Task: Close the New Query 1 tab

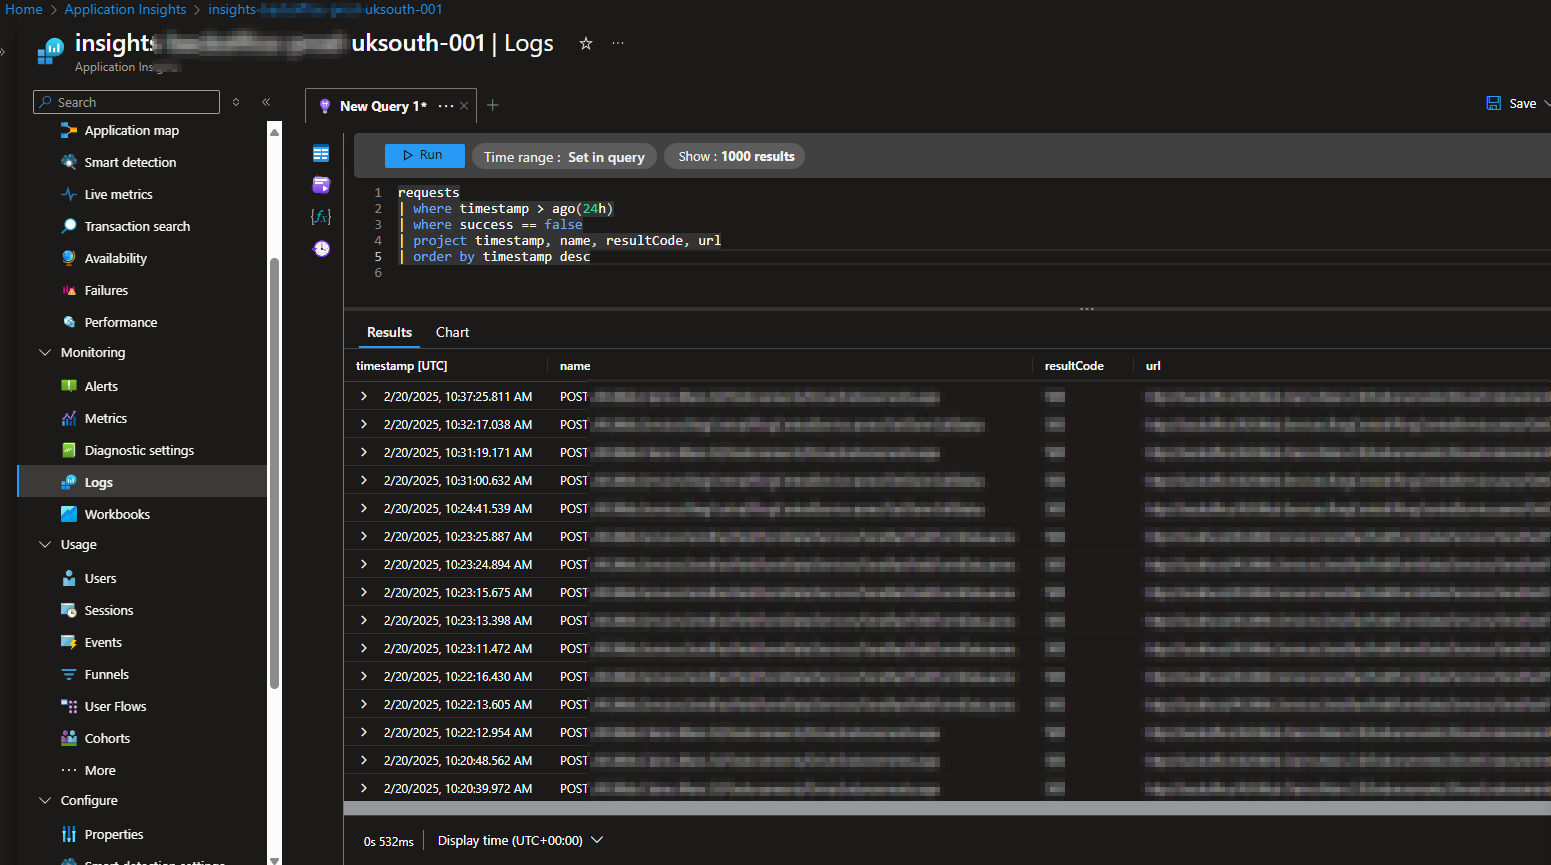Action: point(464,106)
